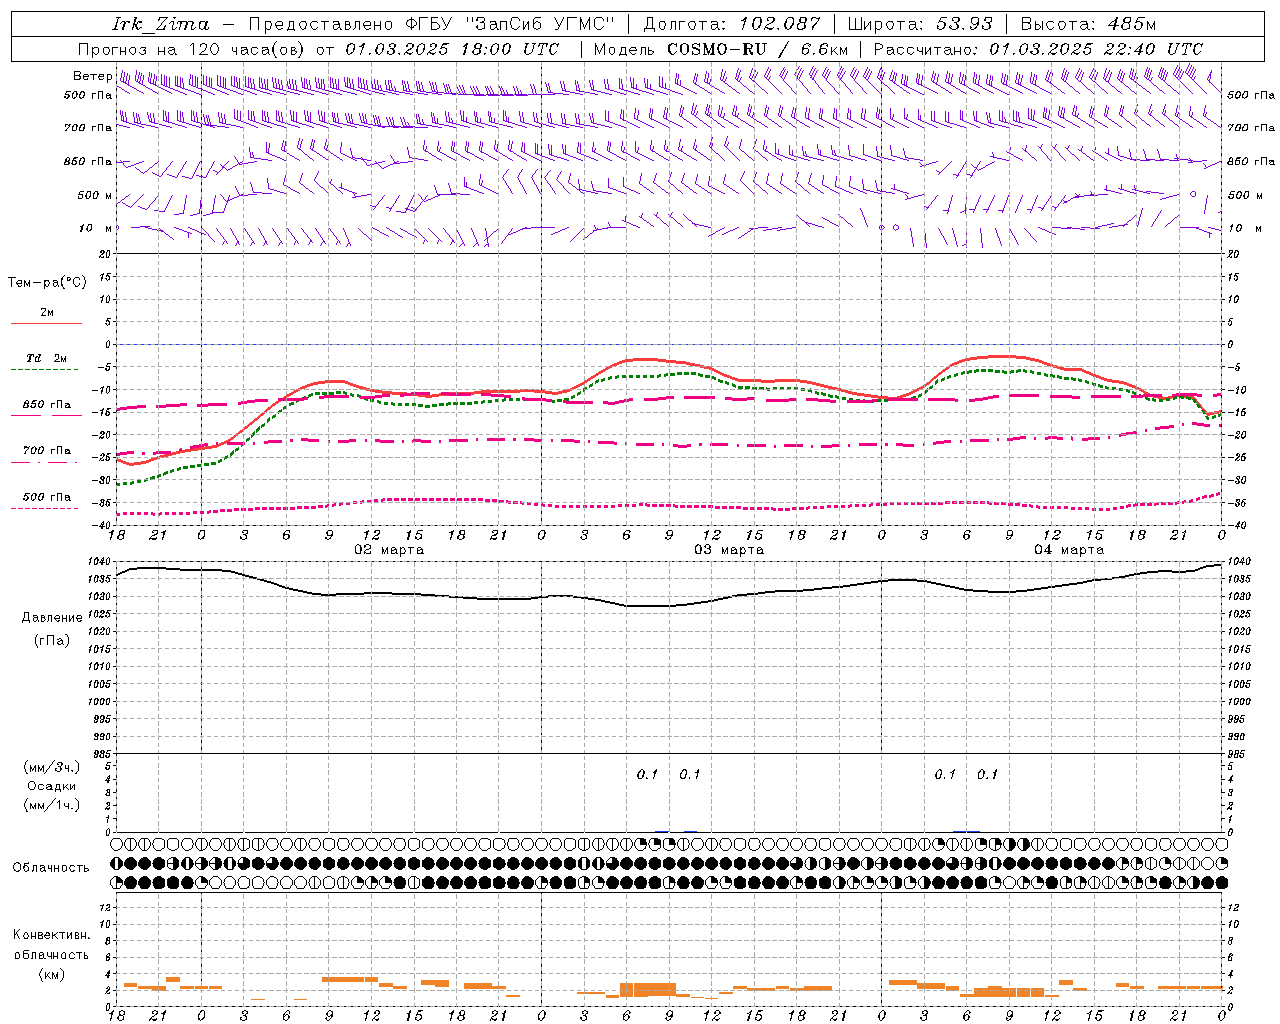1280x1024 pixels.
Task: Select the Долгота: 102.087 value
Action: tap(732, 24)
